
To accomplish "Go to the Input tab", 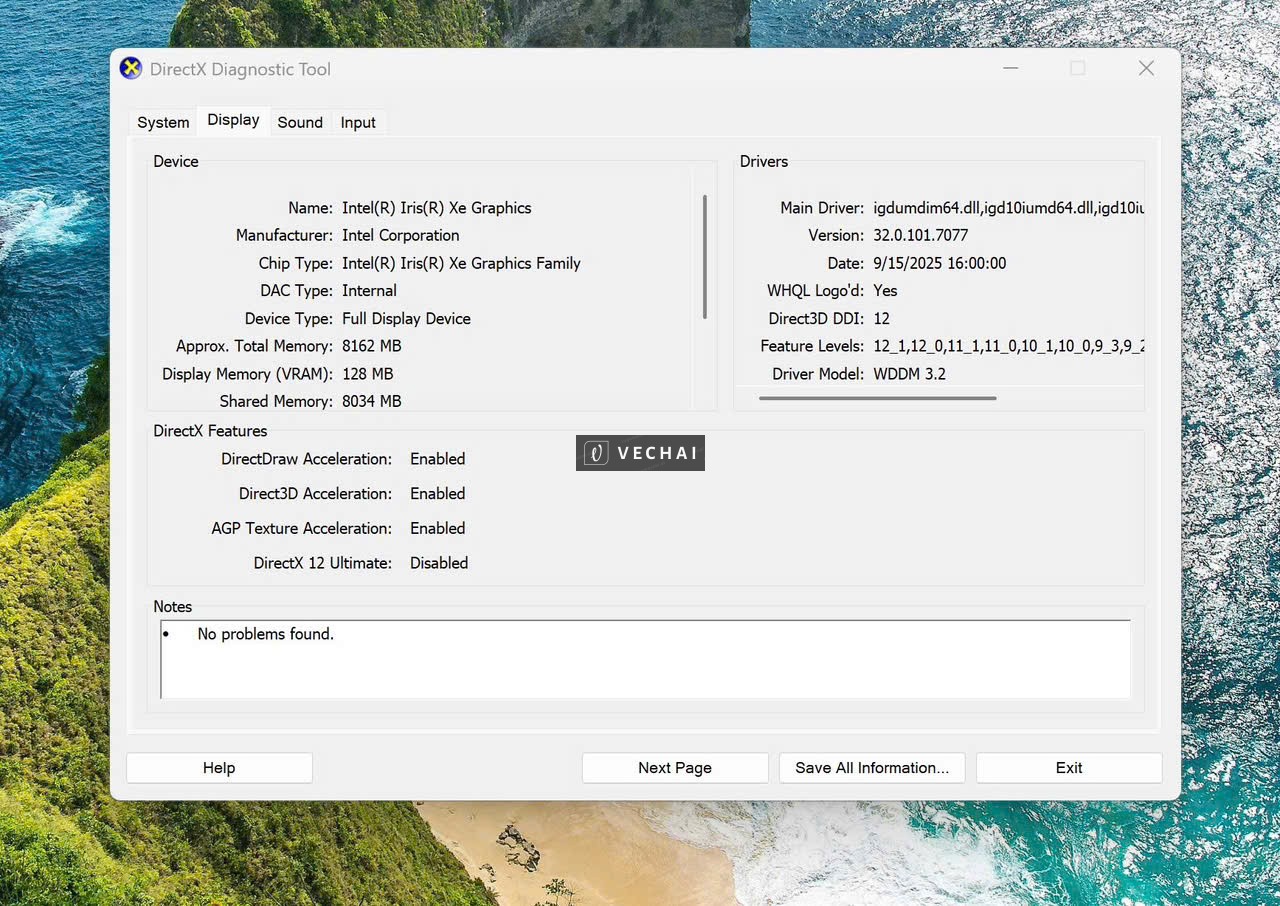I will (358, 122).
